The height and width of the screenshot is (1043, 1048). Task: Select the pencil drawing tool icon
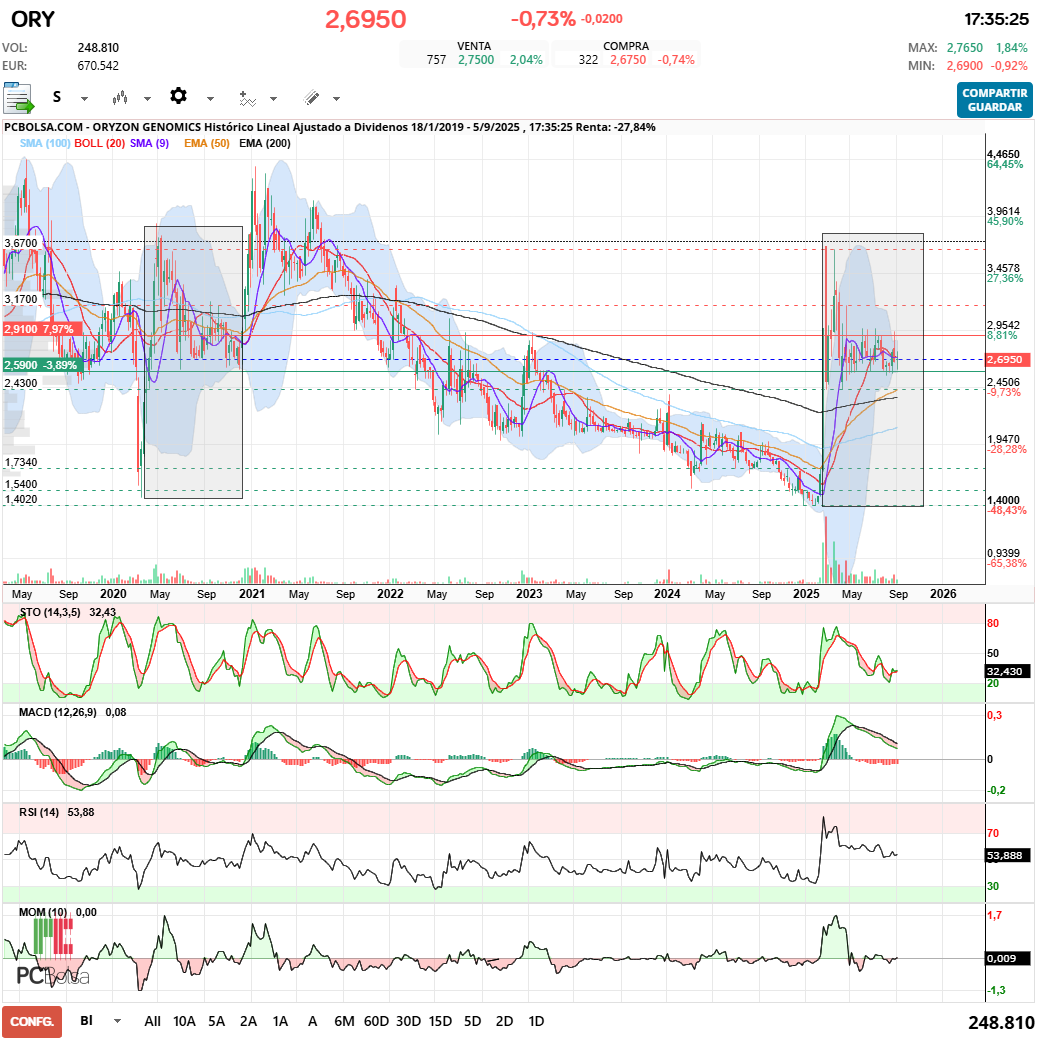point(311,98)
